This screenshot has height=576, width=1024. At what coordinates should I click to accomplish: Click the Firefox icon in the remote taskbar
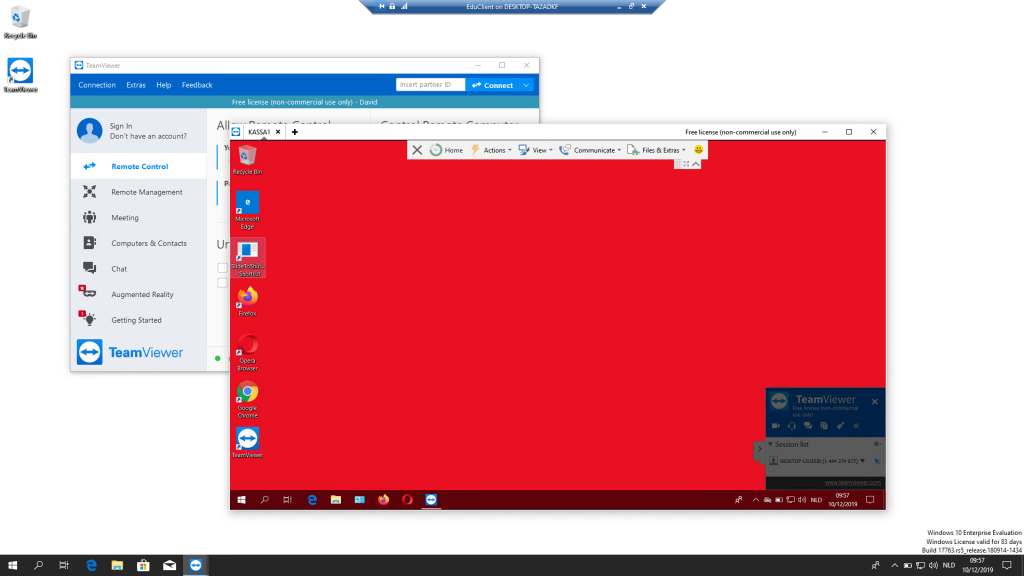[x=383, y=500]
